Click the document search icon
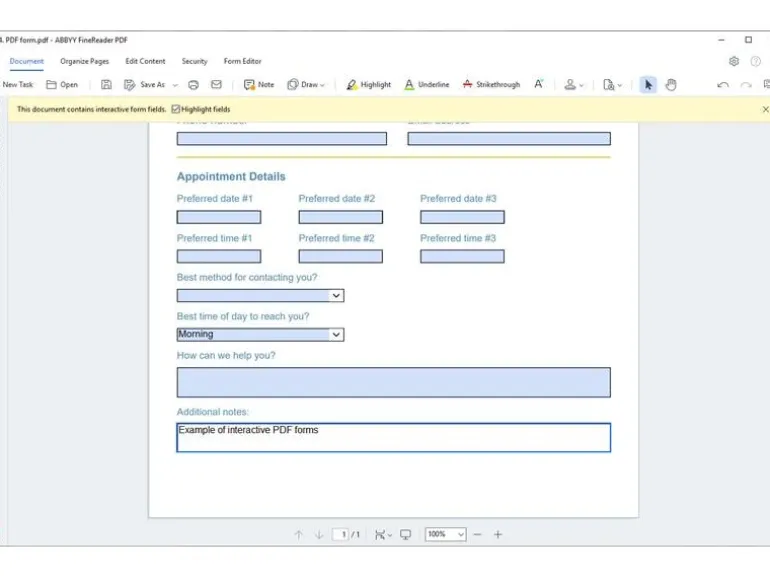Screen dimensions: 770x578 pyautogui.click(x=608, y=84)
